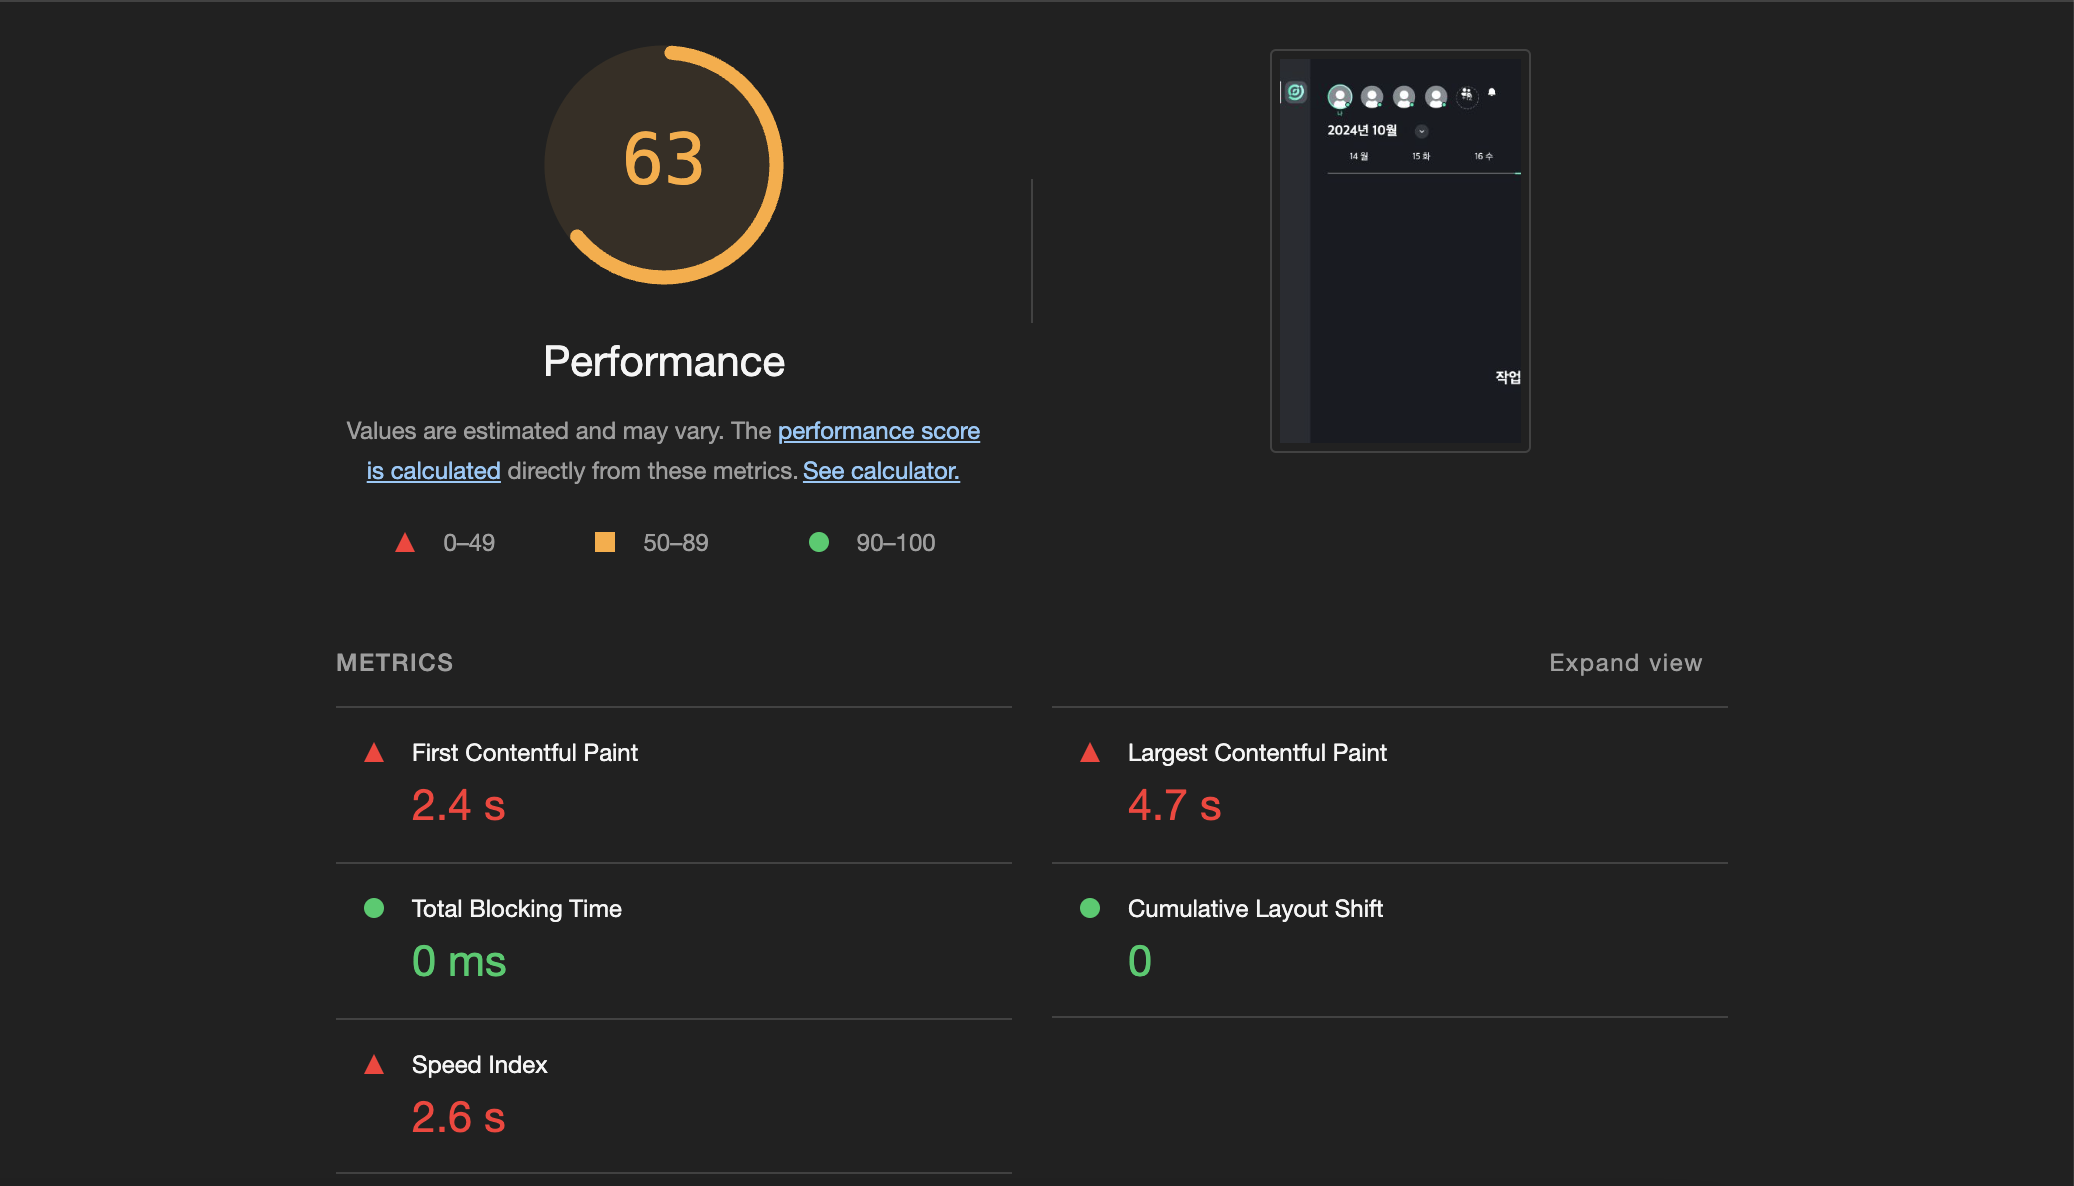Click the 2.6 s Speed Index value
Image resolution: width=2074 pixels, height=1186 pixels.
458,1117
